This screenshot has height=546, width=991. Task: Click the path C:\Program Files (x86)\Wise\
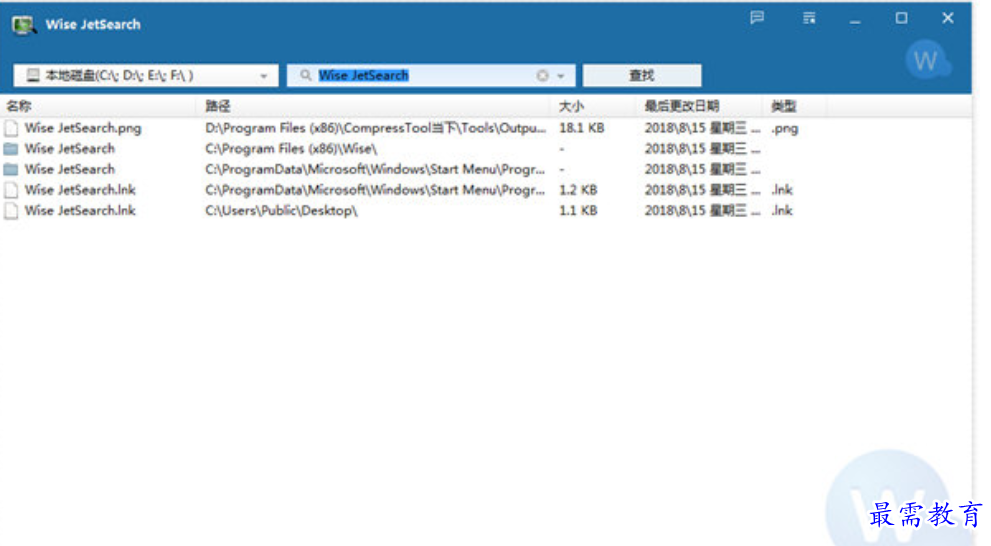click(x=291, y=149)
